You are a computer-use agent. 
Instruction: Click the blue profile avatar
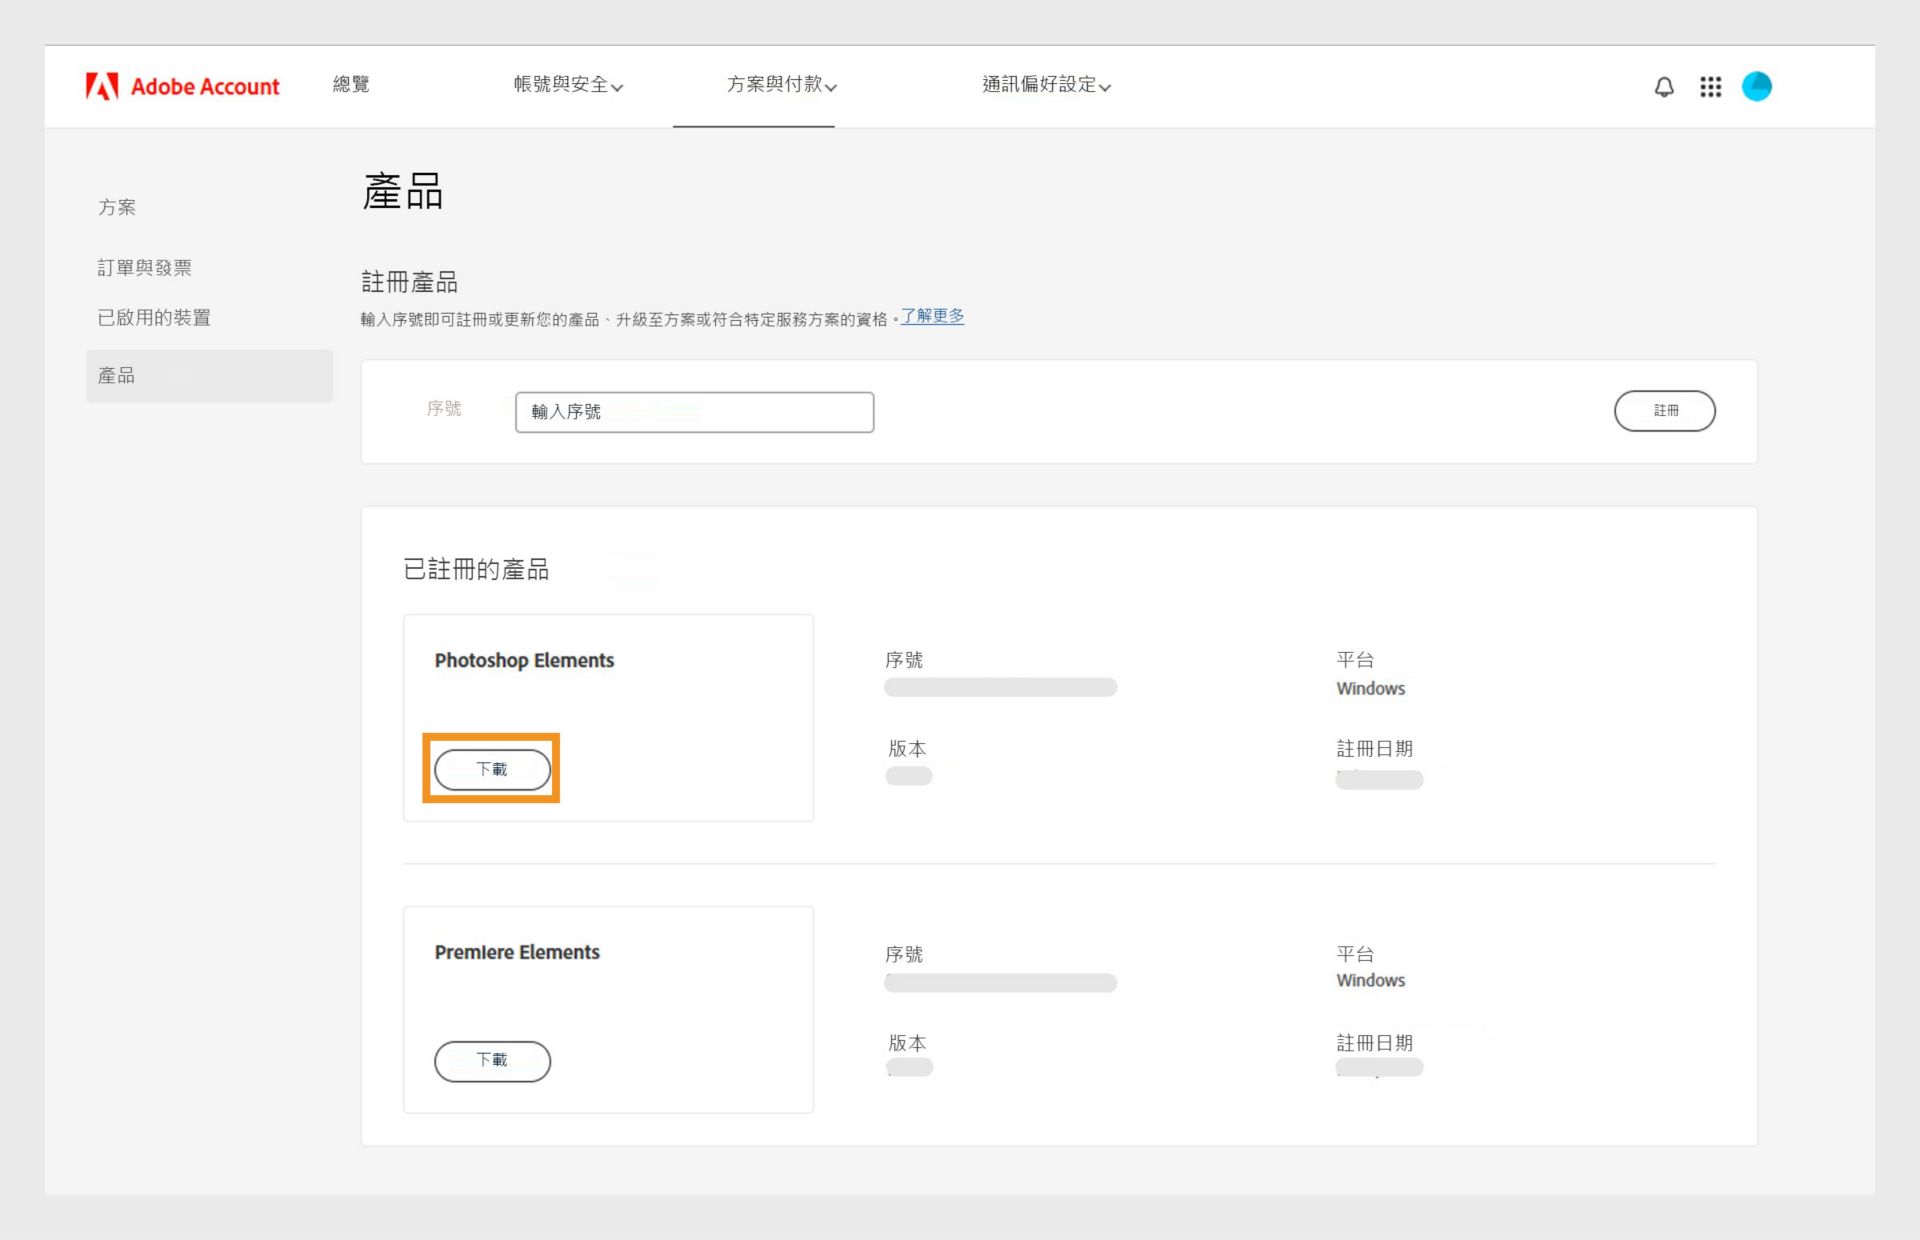pyautogui.click(x=1756, y=87)
